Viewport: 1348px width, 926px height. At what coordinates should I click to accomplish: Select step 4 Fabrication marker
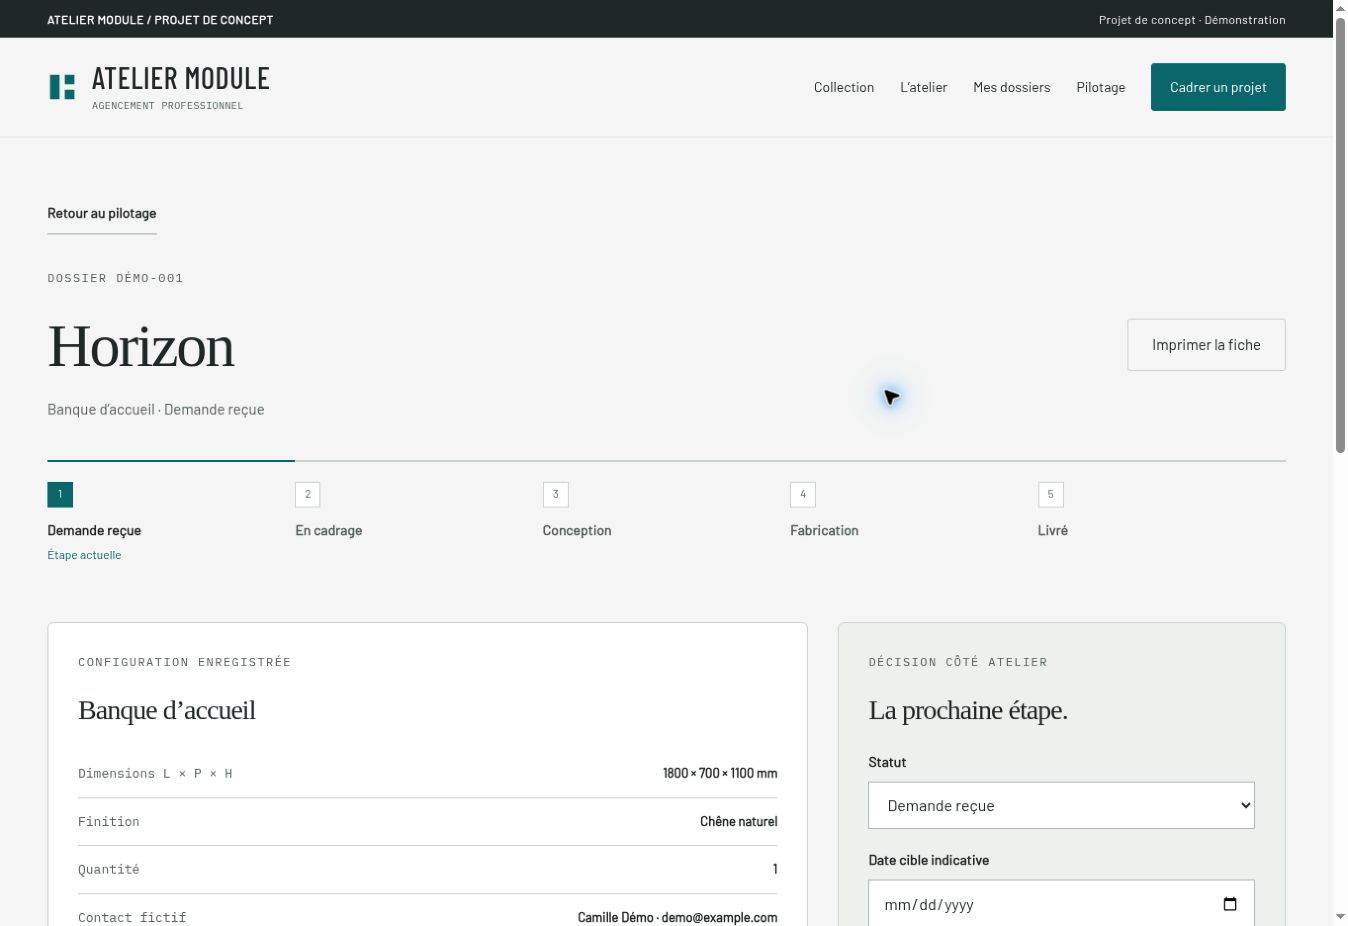[803, 494]
